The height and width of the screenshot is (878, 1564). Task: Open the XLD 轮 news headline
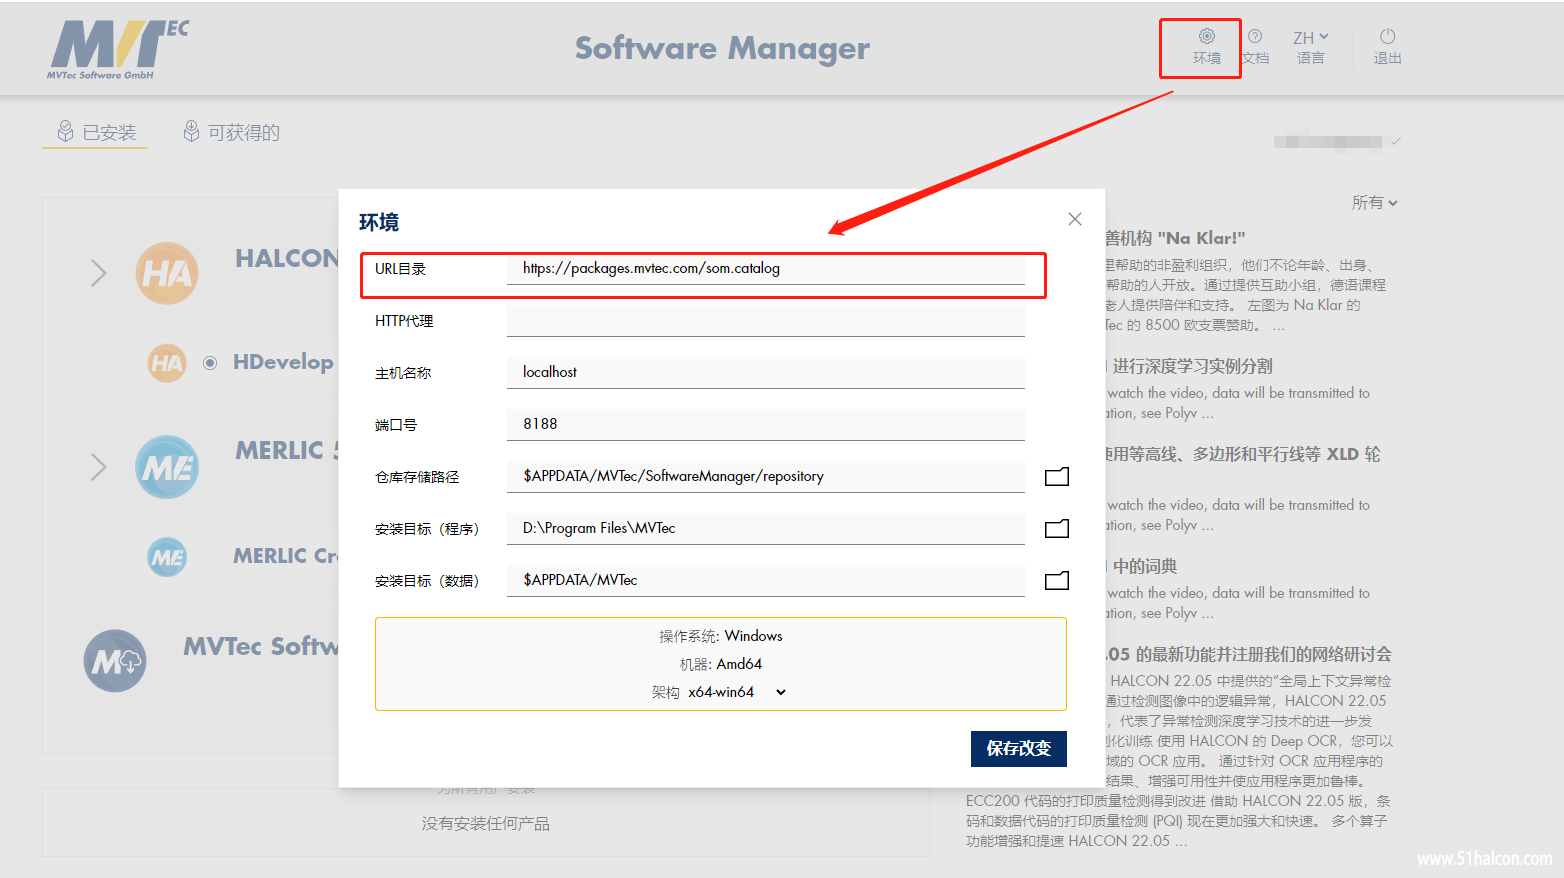pyautogui.click(x=1243, y=454)
